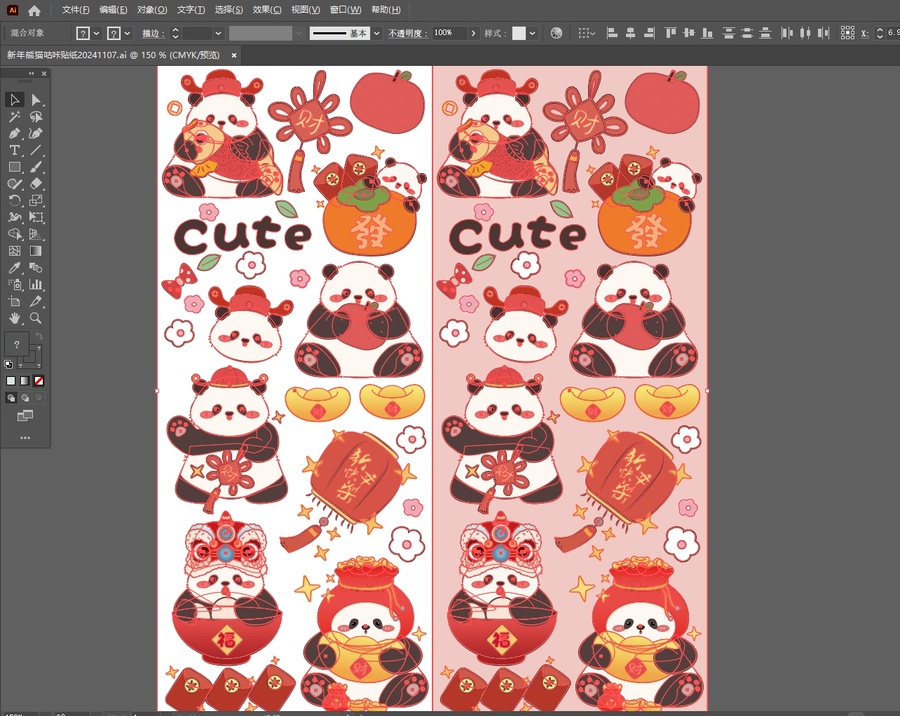Select the Width/Warp tool
Screen dimensions: 900x716
tap(14, 217)
